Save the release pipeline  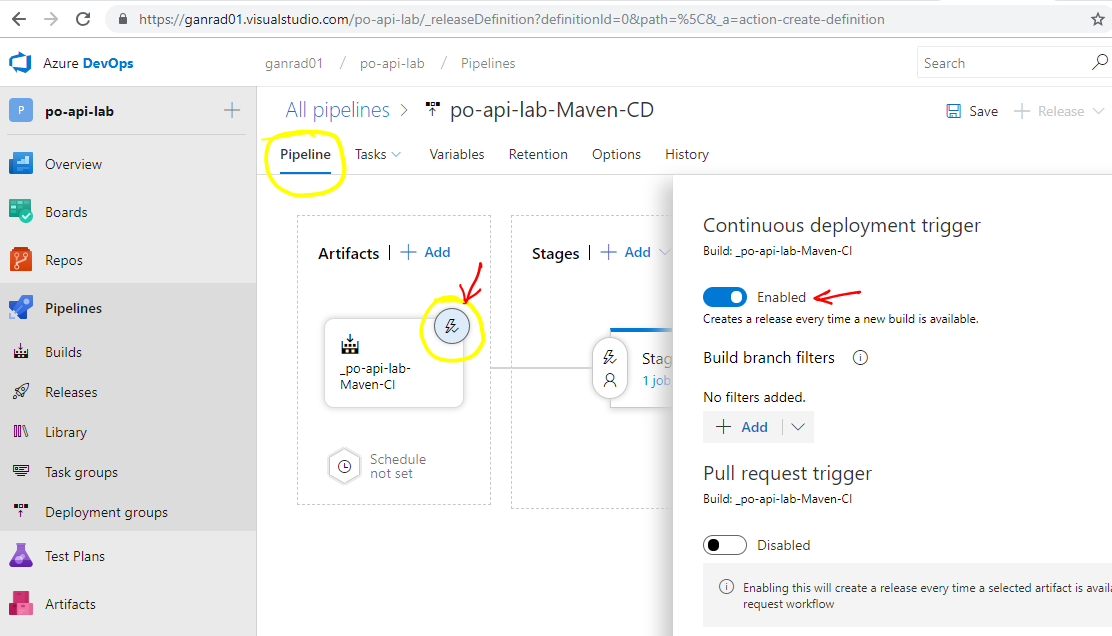click(x=972, y=111)
